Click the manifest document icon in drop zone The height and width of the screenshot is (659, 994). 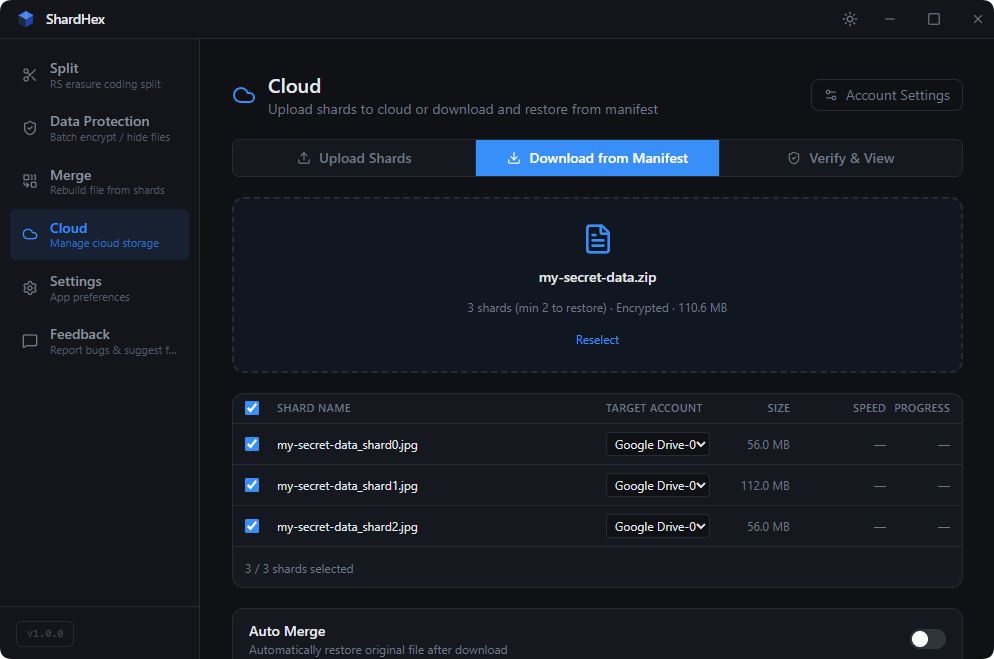click(x=597, y=239)
